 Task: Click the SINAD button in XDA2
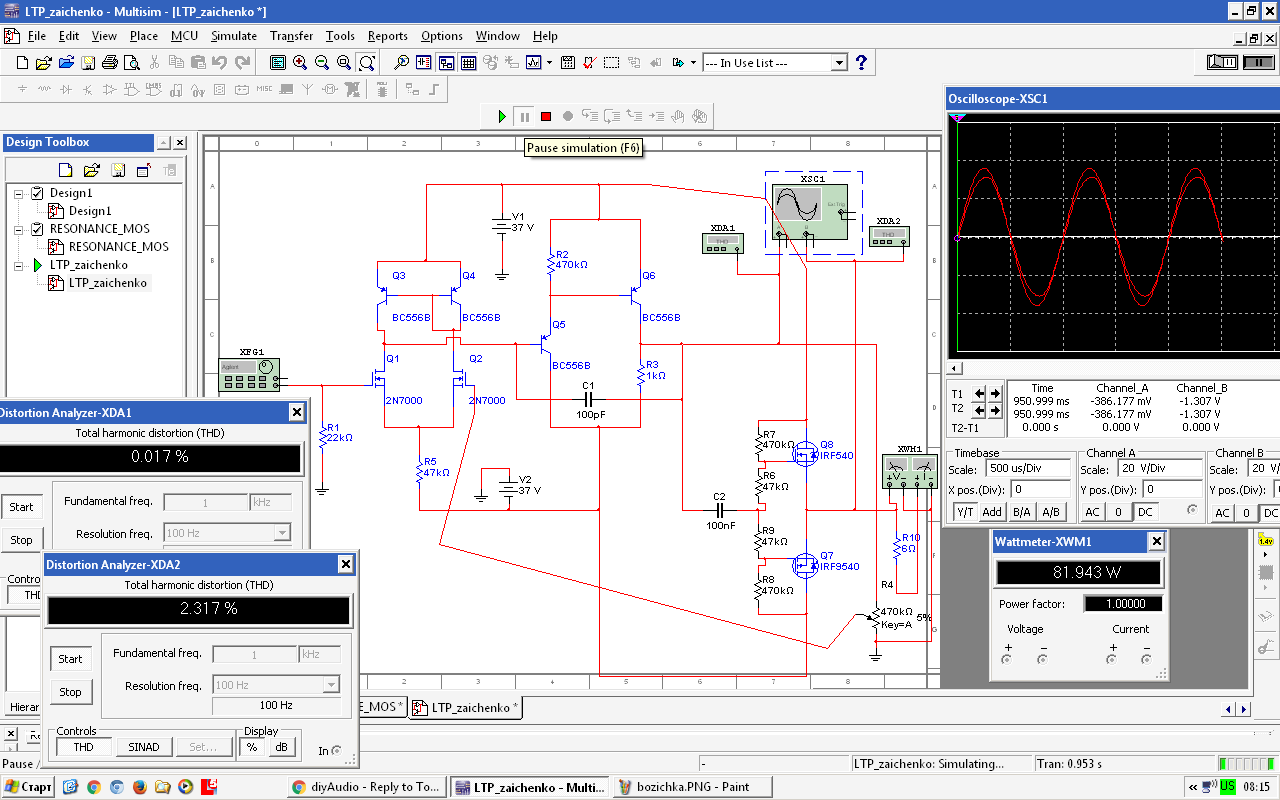143,747
